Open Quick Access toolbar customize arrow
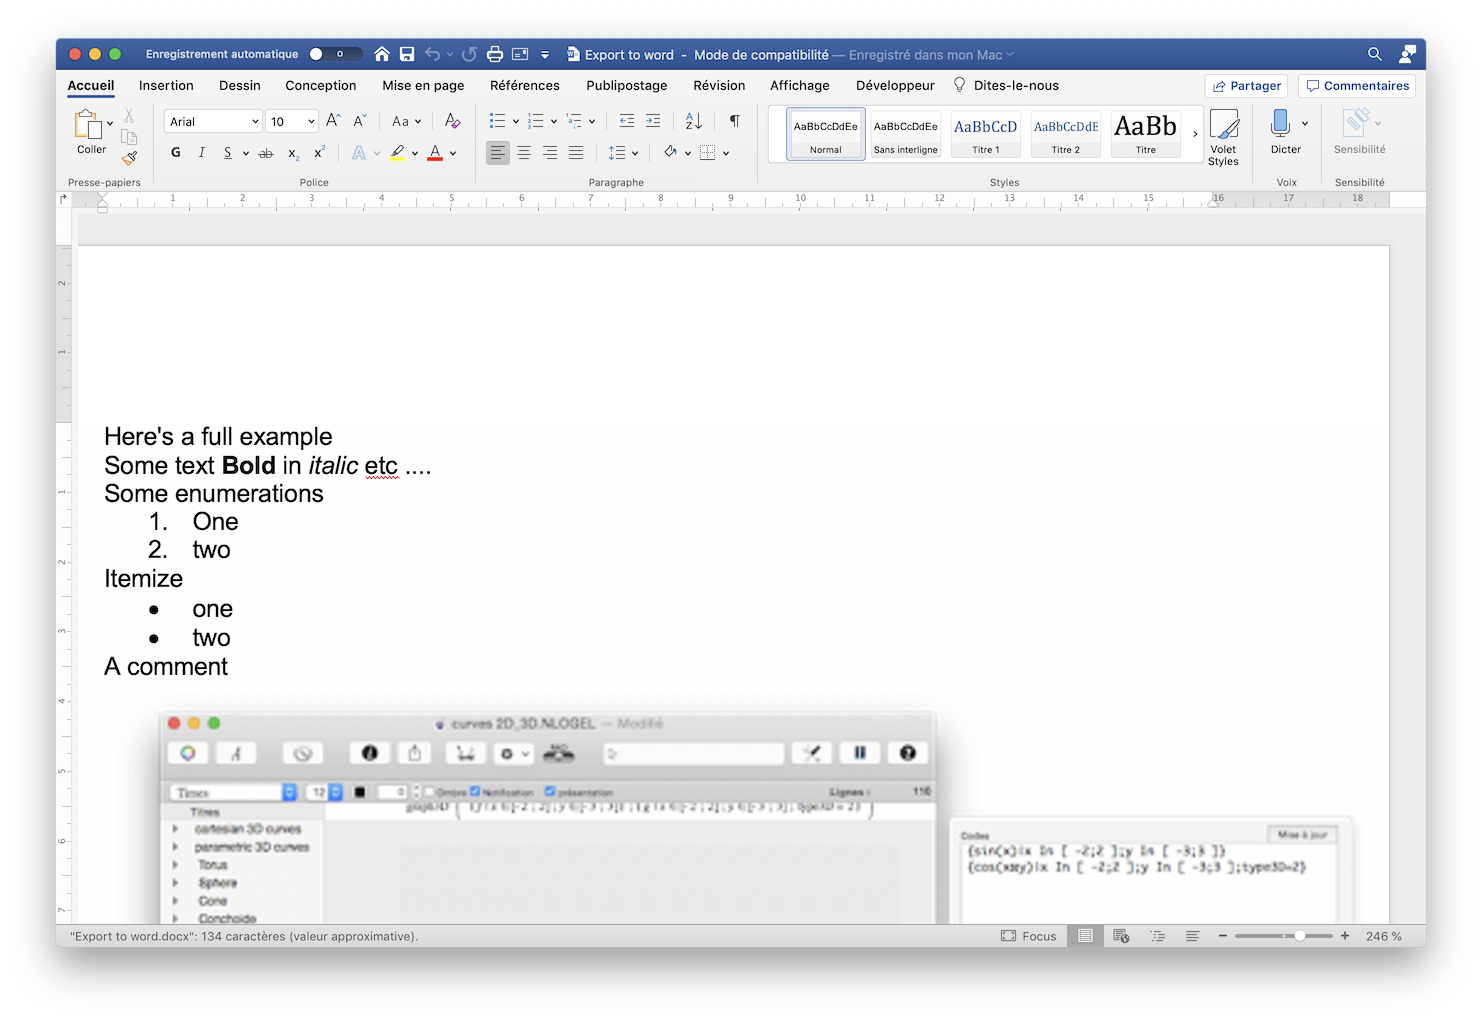This screenshot has width=1482, height=1021. point(545,54)
